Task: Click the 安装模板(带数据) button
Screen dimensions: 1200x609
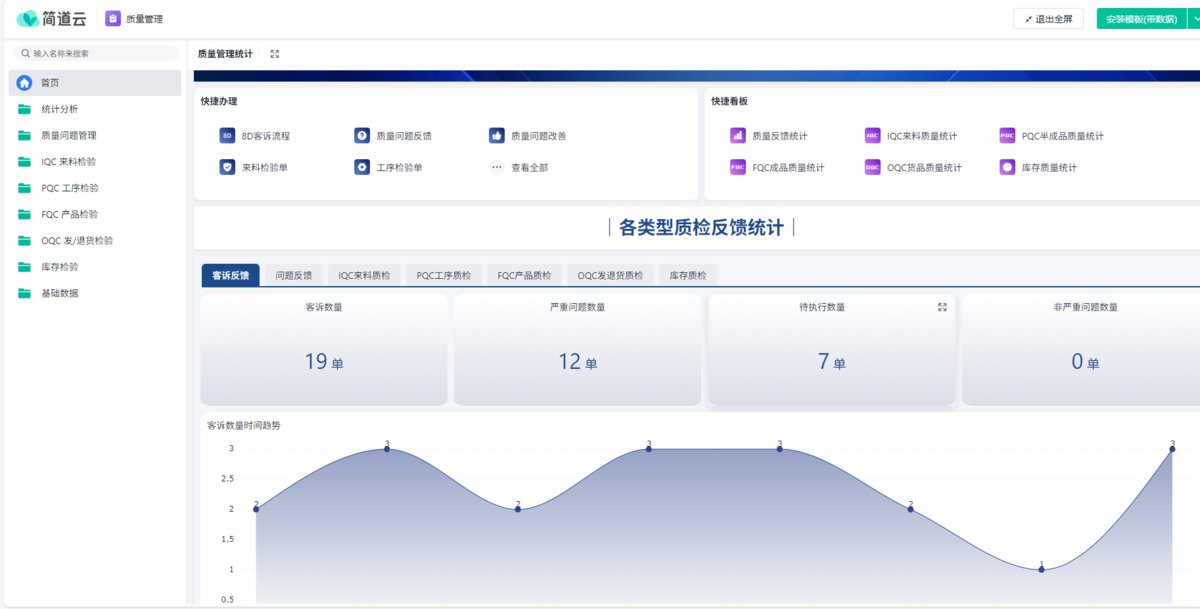Action: click(1141, 19)
